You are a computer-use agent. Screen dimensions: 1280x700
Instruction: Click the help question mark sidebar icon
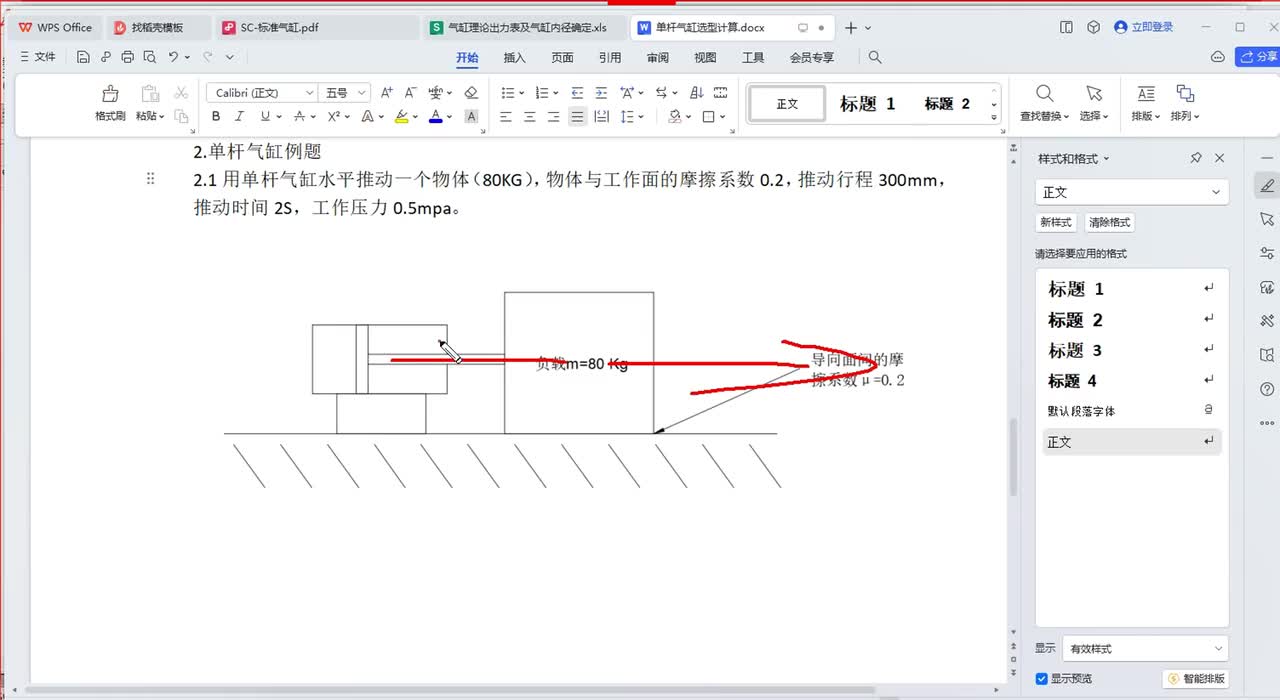[x=1267, y=389]
